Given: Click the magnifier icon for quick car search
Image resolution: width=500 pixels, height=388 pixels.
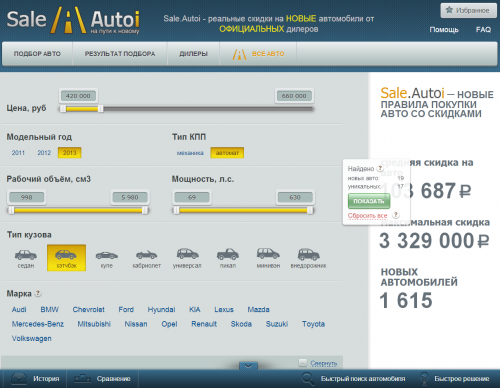Looking at the screenshot, I should pyautogui.click(x=307, y=379).
